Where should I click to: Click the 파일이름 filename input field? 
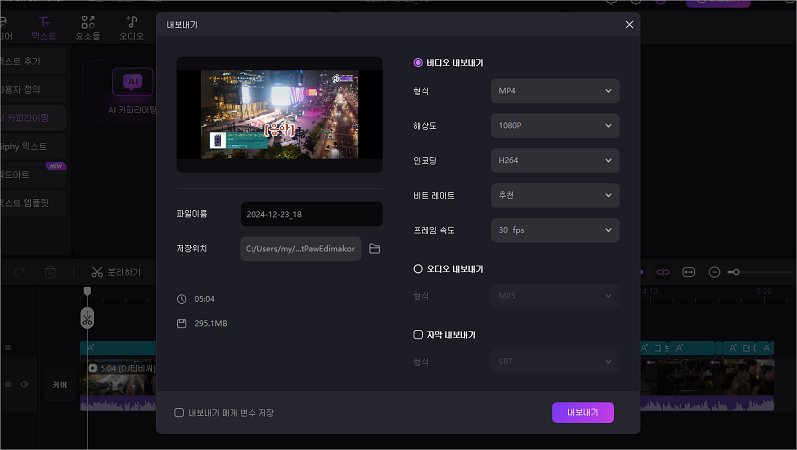click(311, 214)
